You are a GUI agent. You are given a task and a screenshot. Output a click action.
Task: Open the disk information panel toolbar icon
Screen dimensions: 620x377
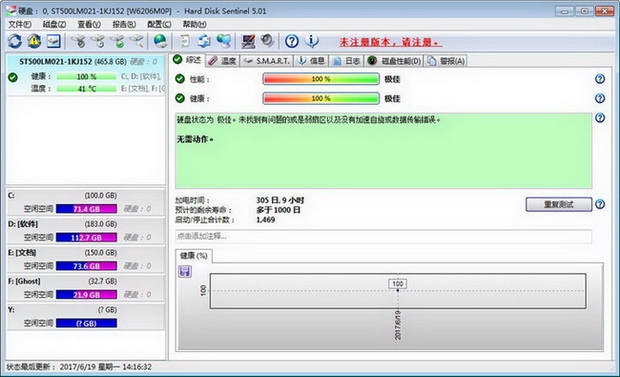click(53, 41)
